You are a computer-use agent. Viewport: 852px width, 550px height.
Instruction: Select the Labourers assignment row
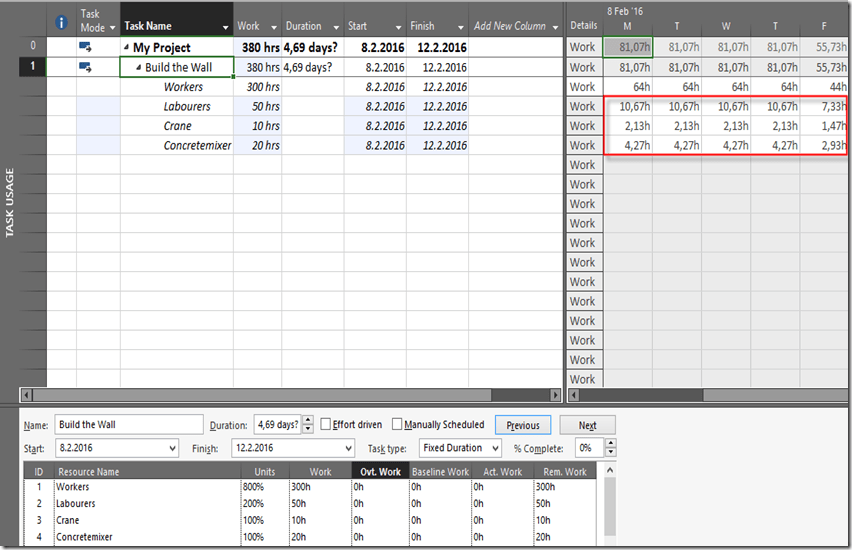[187, 106]
